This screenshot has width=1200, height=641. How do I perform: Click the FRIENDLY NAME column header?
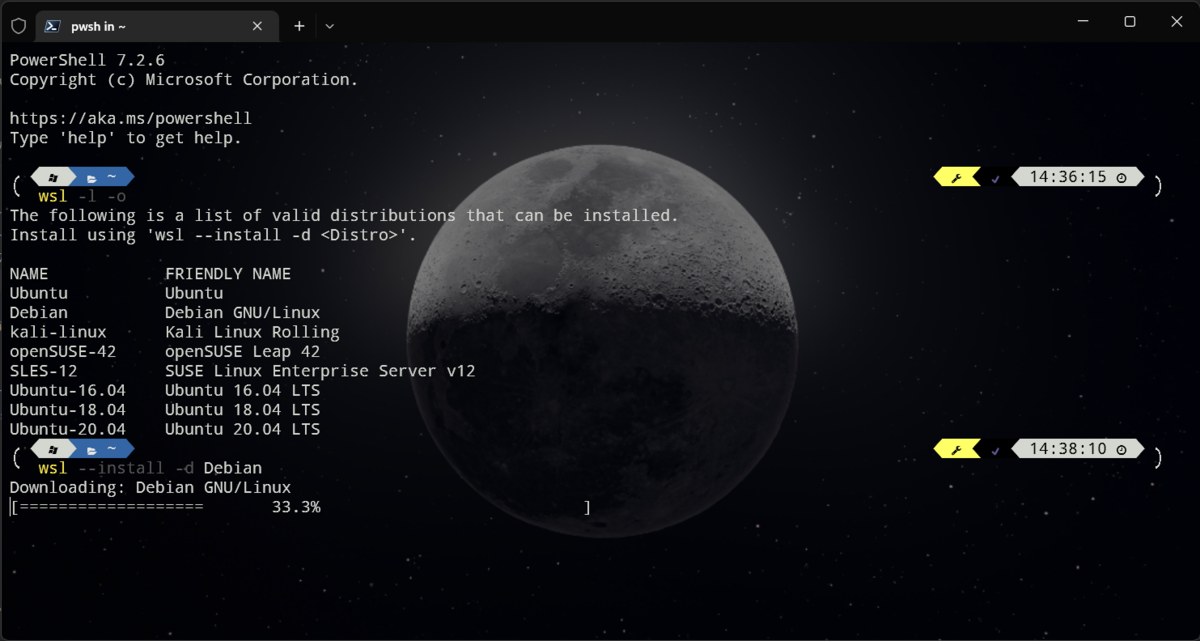tap(228, 274)
